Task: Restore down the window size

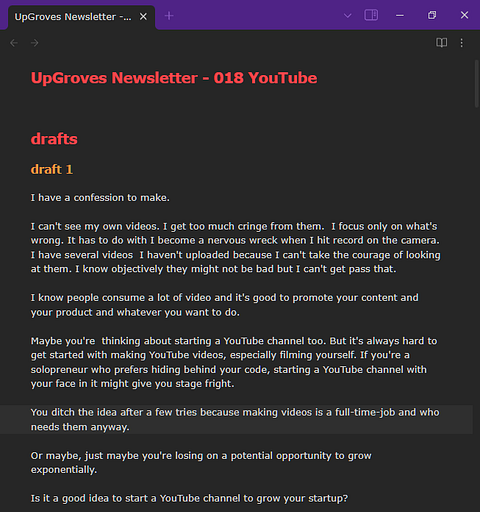Action: (x=432, y=15)
